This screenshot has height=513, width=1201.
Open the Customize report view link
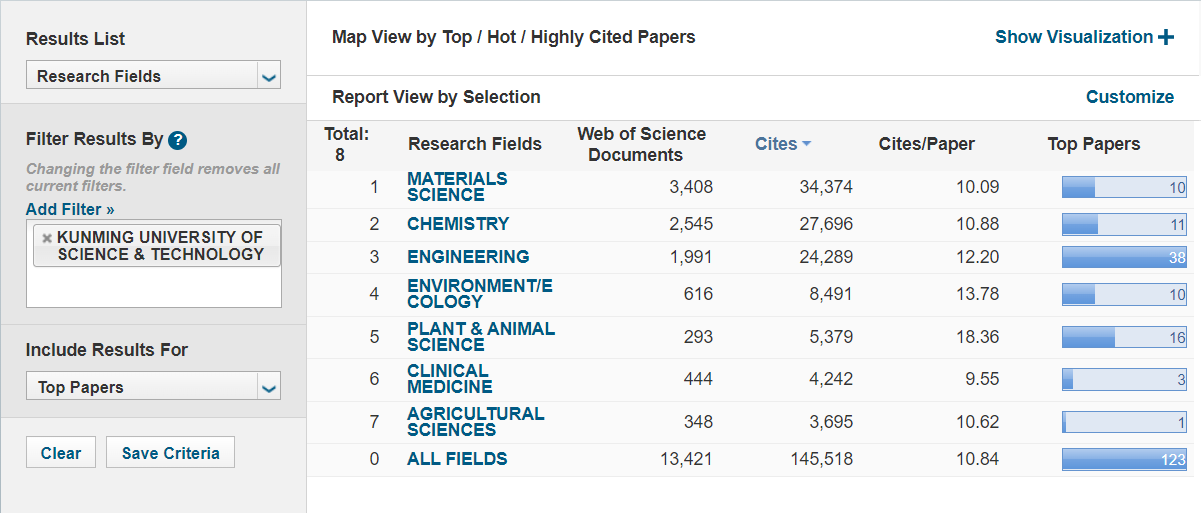(x=1130, y=97)
